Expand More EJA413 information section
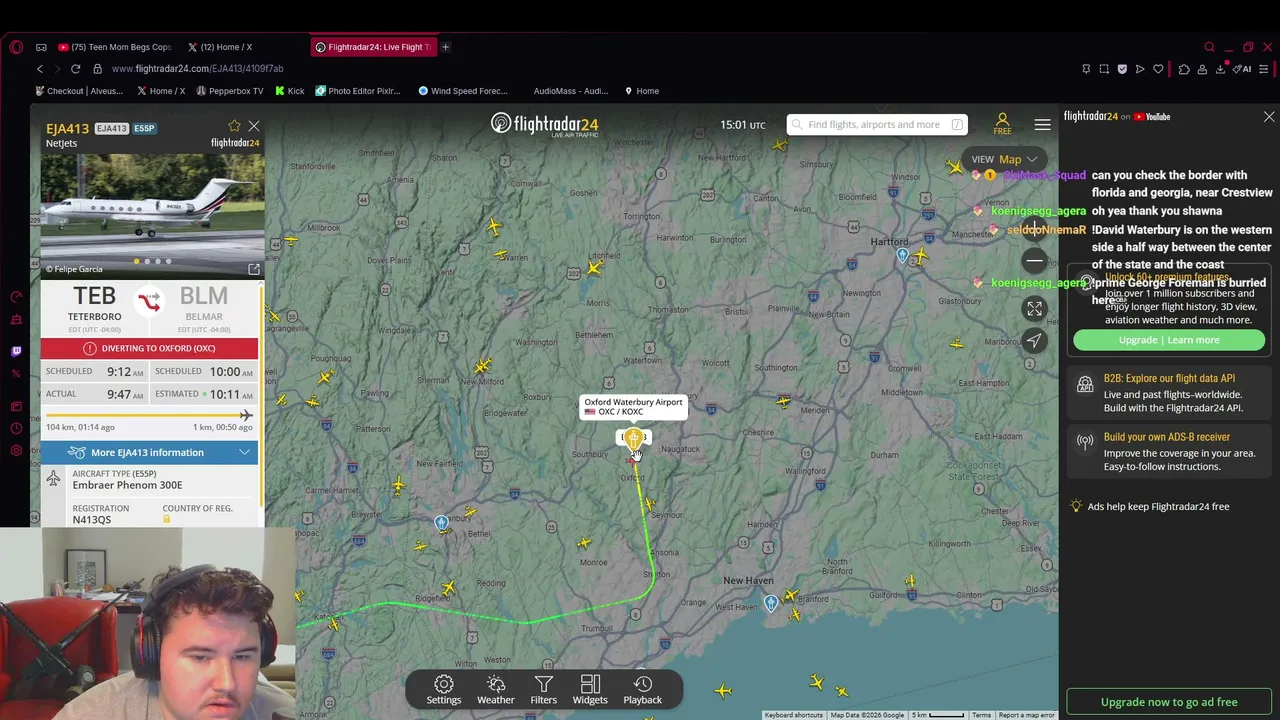Image resolution: width=1280 pixels, height=720 pixels. 149,453
